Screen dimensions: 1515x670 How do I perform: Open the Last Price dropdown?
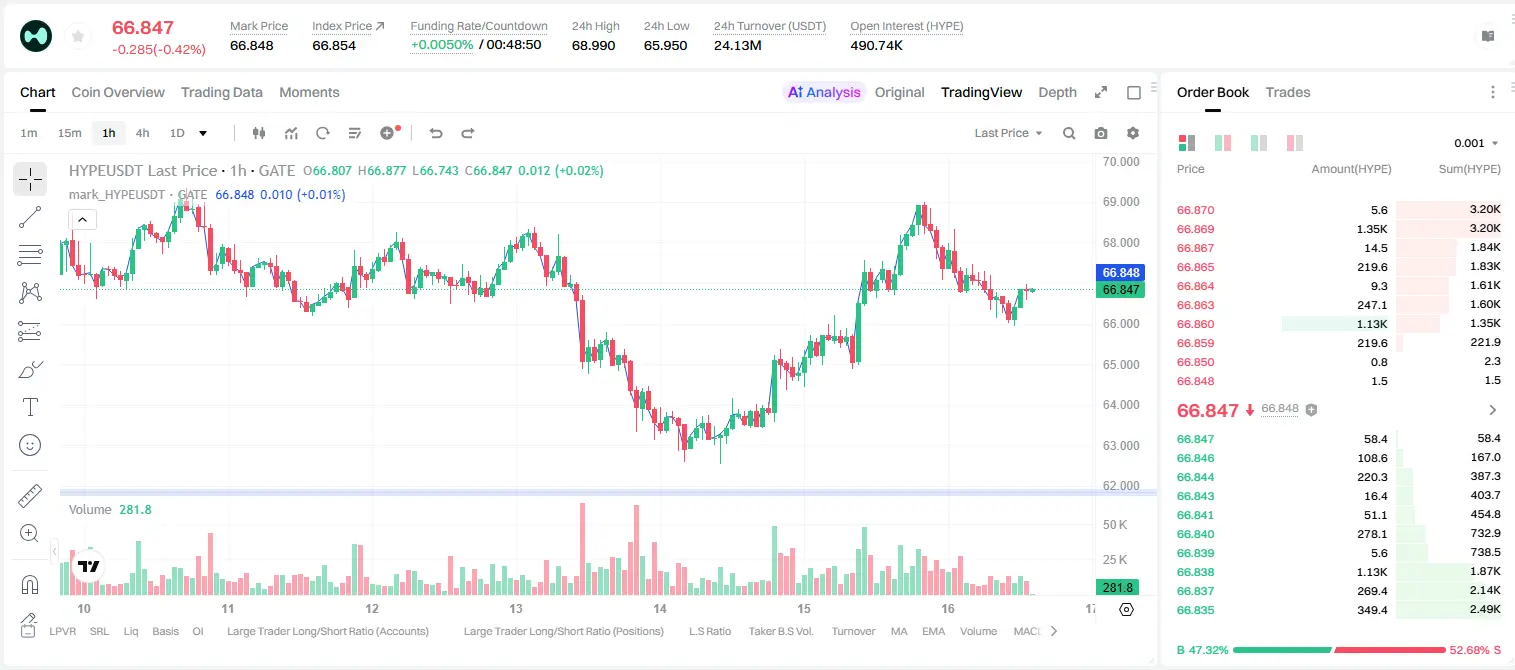point(1008,133)
